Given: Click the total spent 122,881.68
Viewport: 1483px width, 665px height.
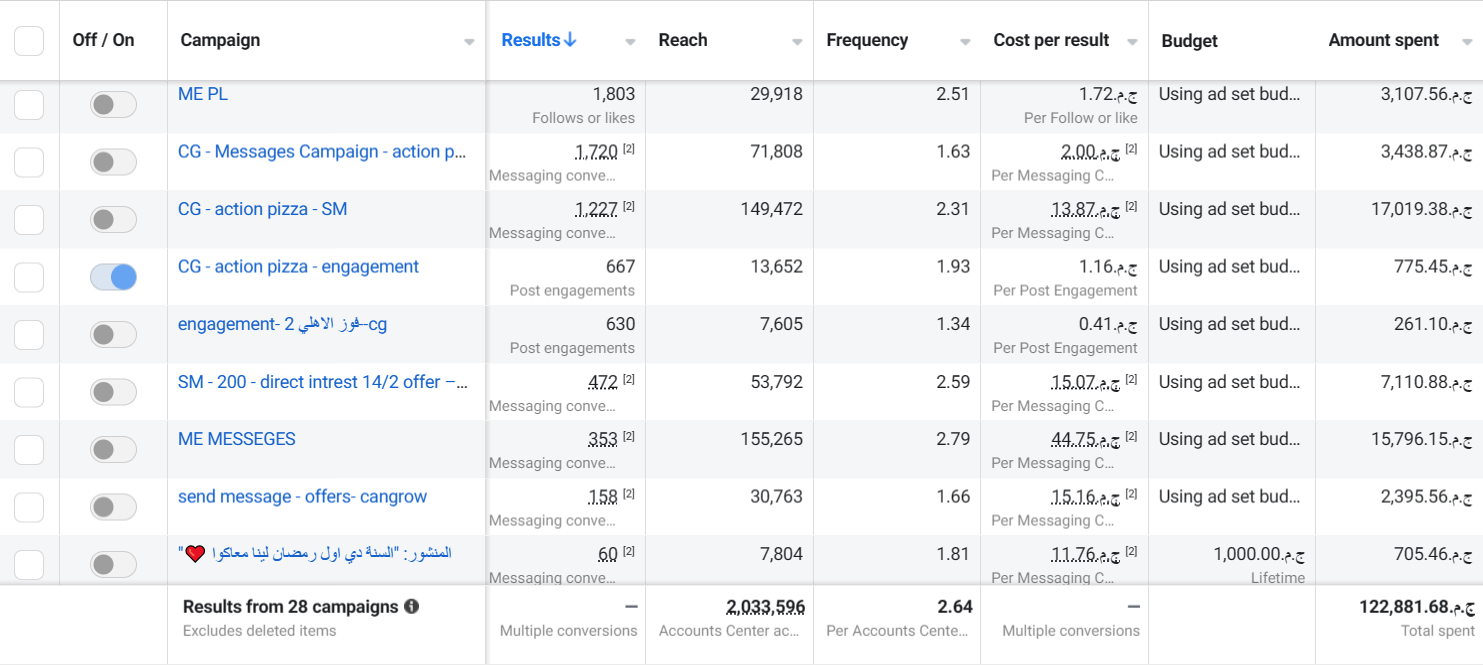Looking at the screenshot, I should pos(1416,607).
